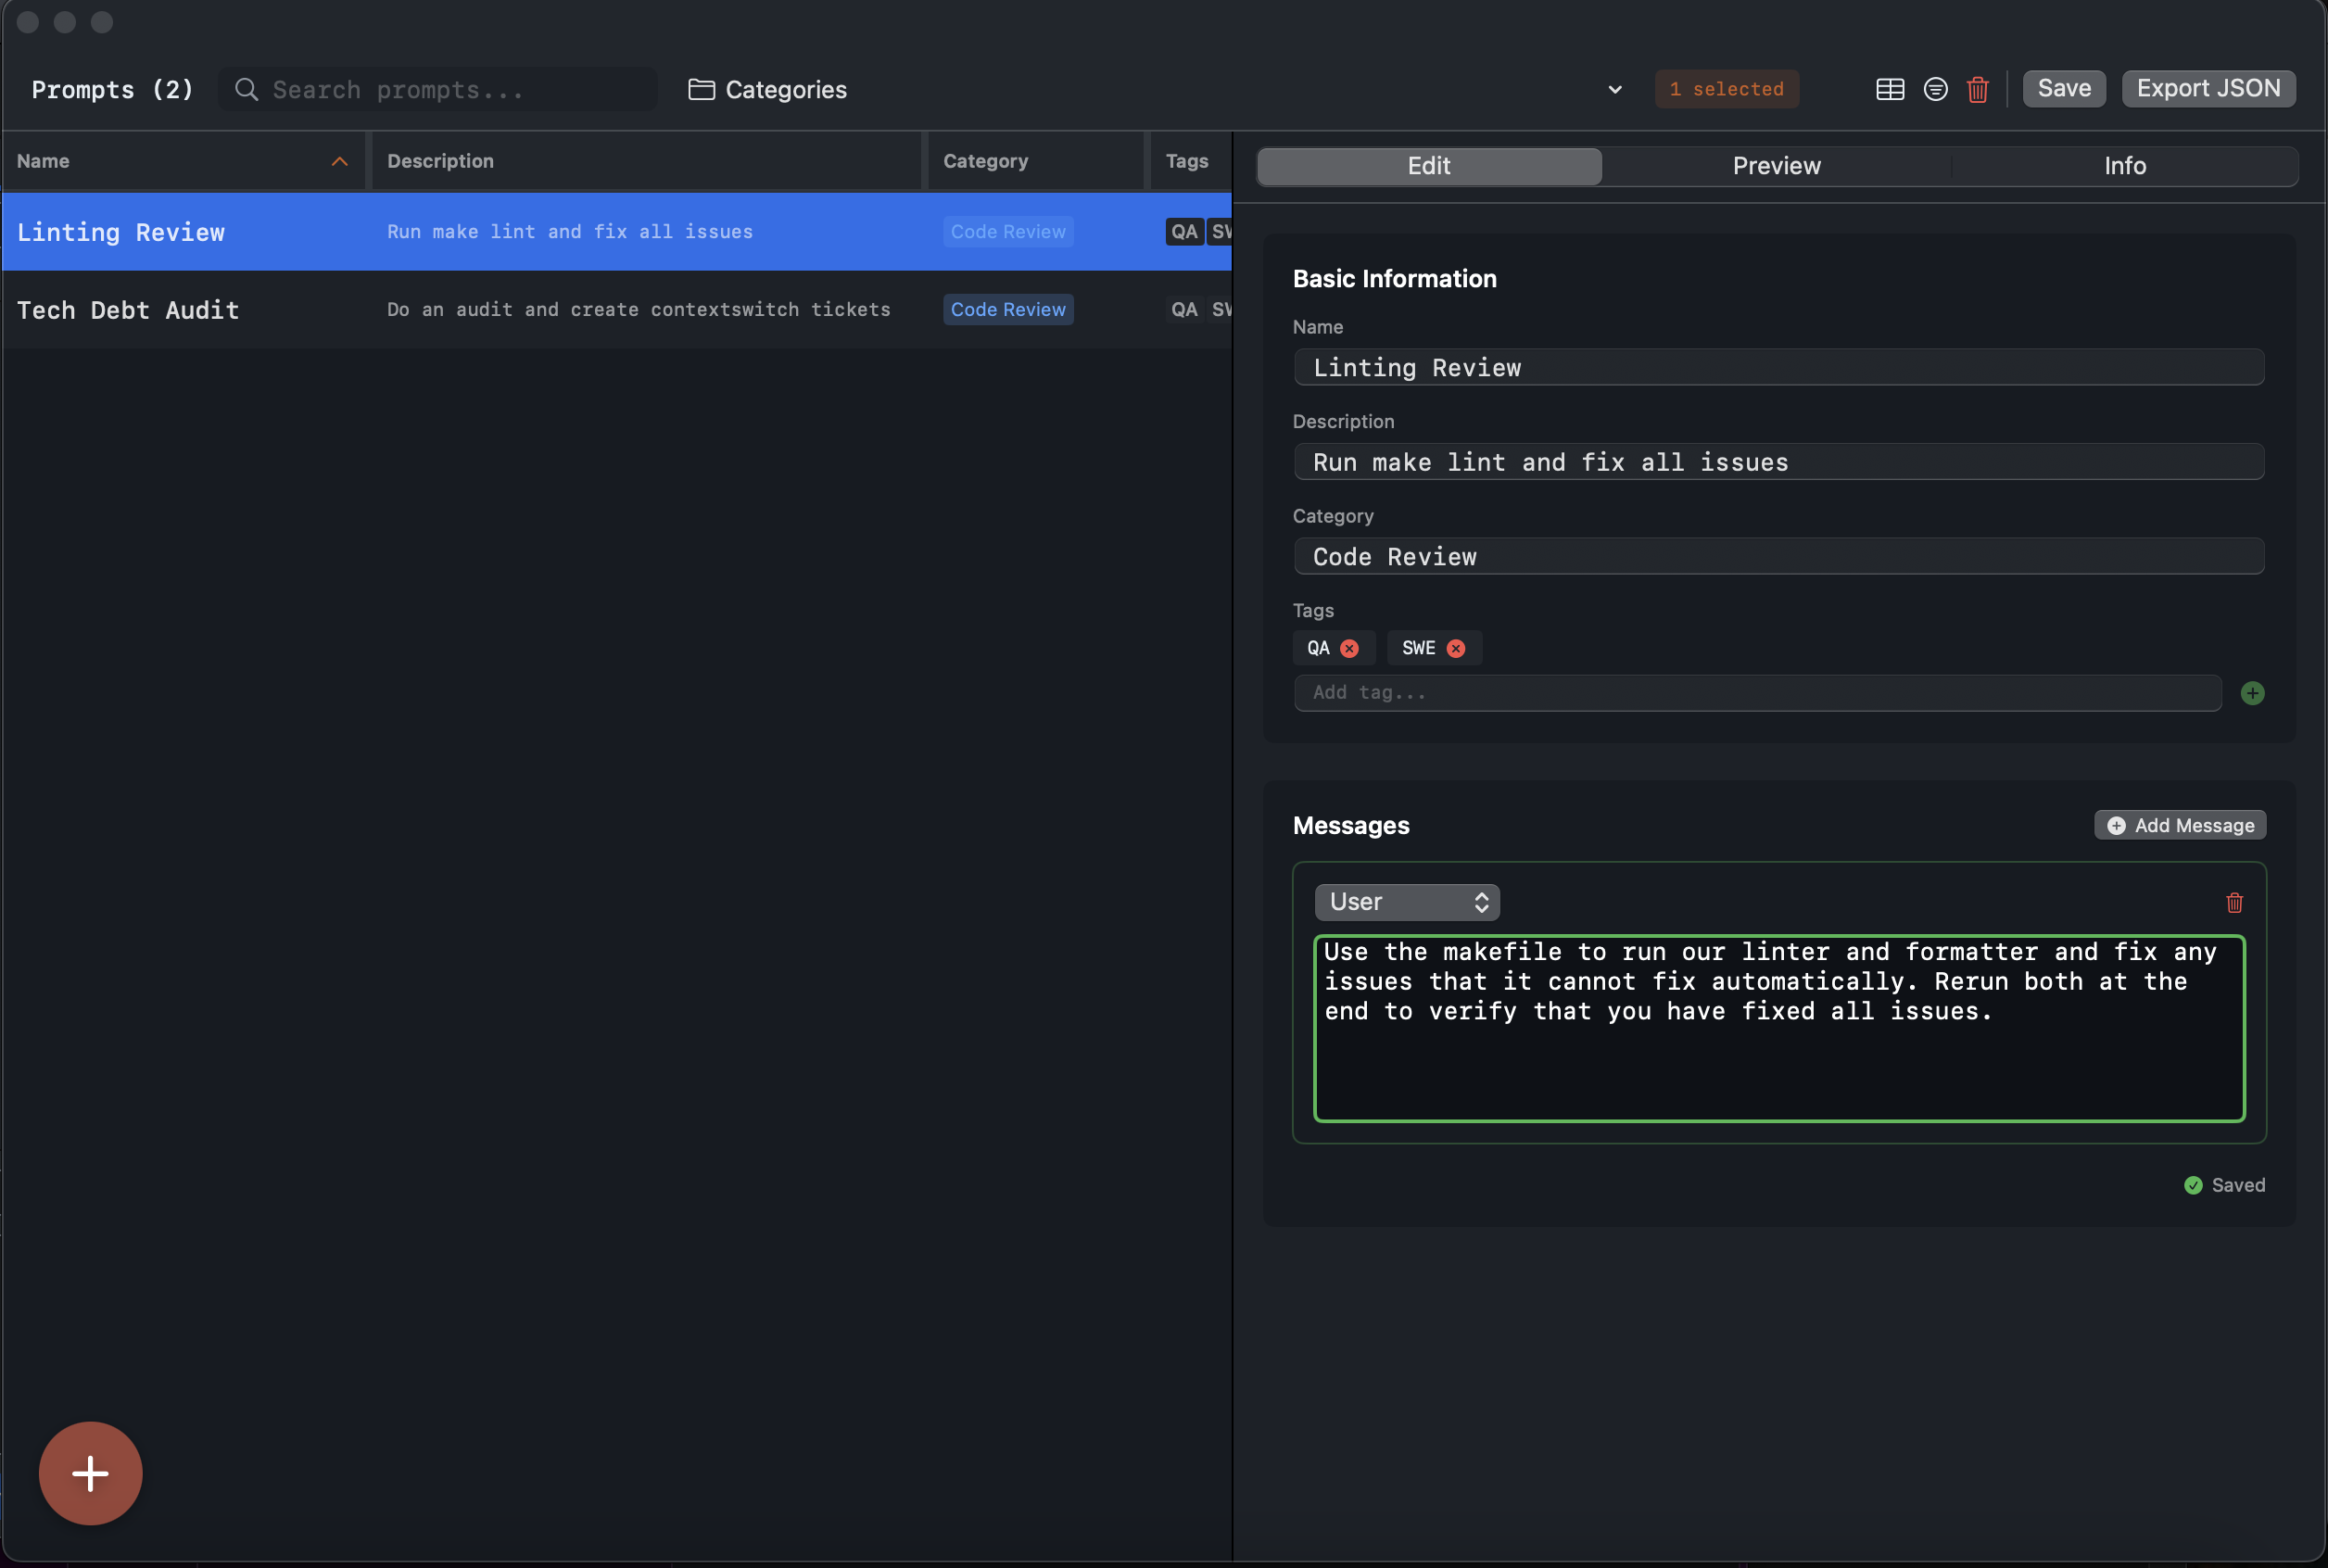Expand the Categories dropdown chevron
Viewport: 2328px width, 1568px height.
[1614, 89]
